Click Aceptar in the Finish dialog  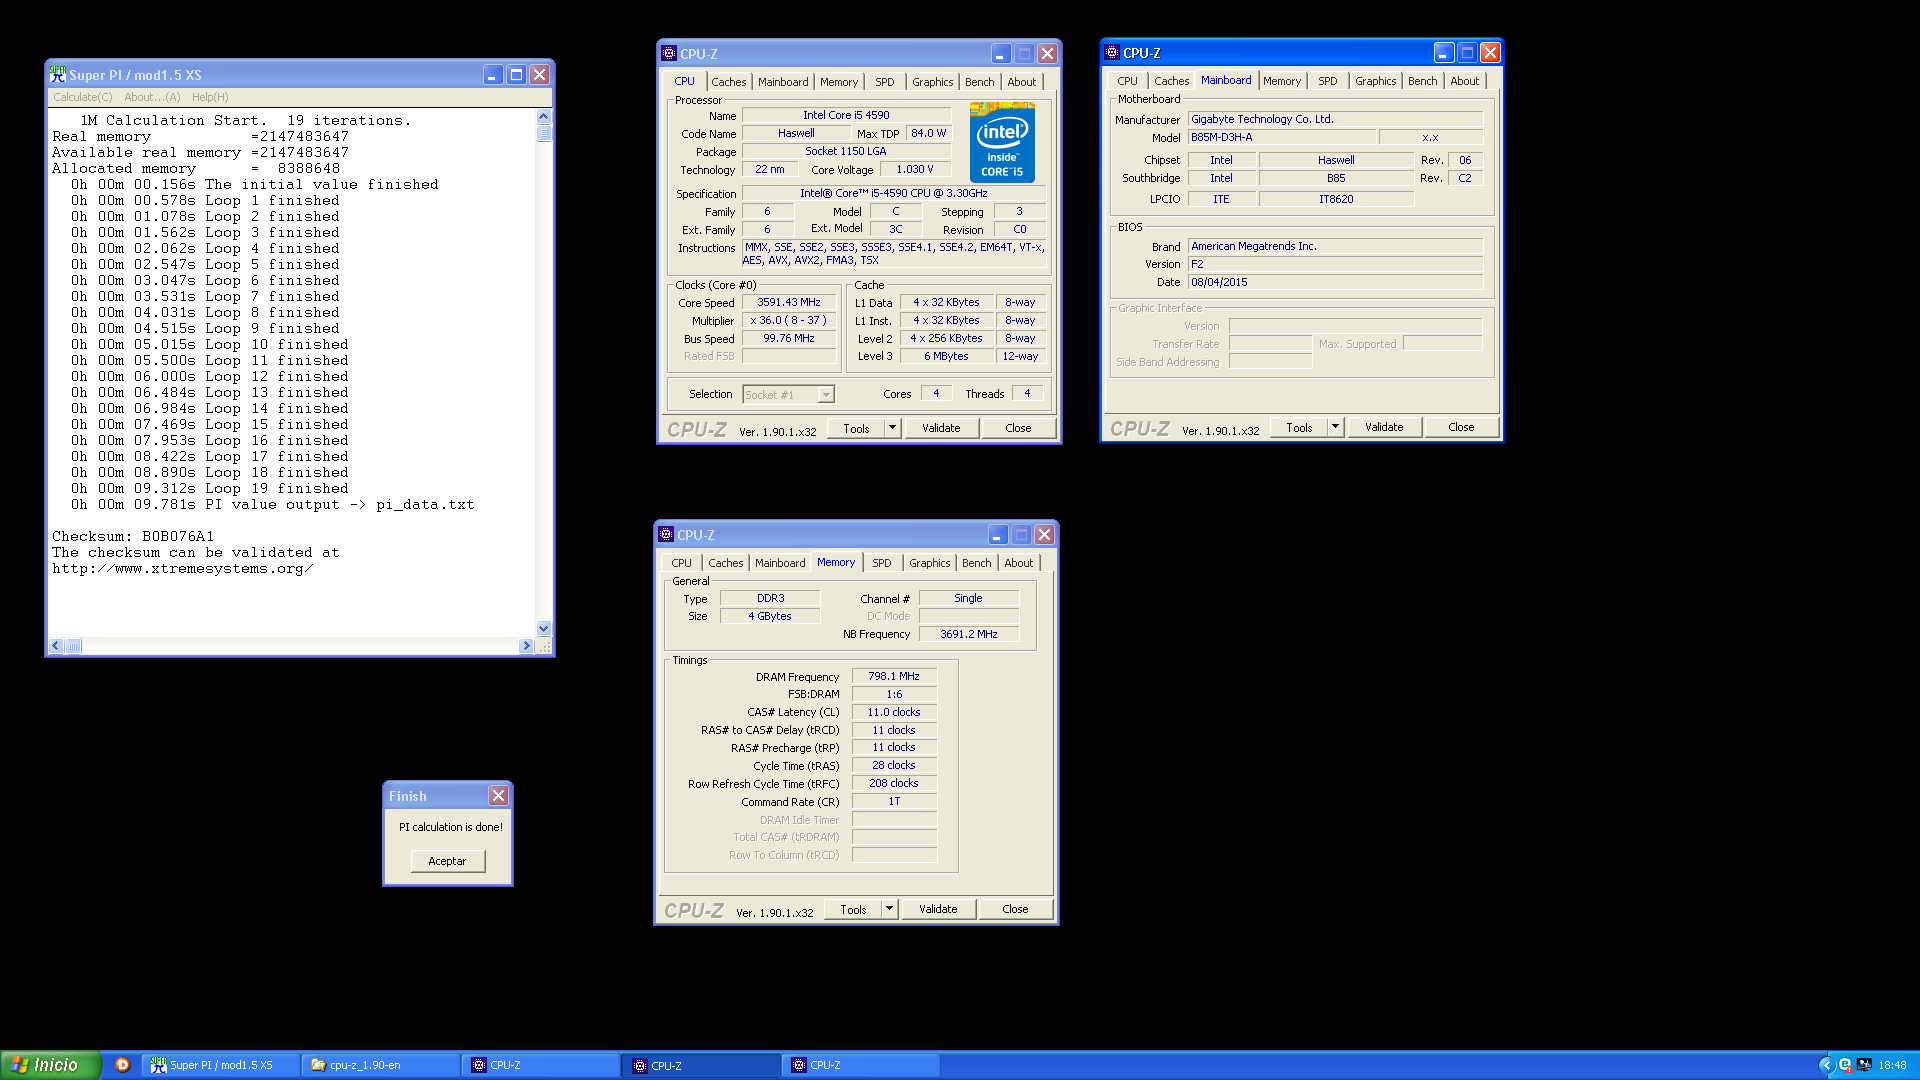[x=447, y=861]
